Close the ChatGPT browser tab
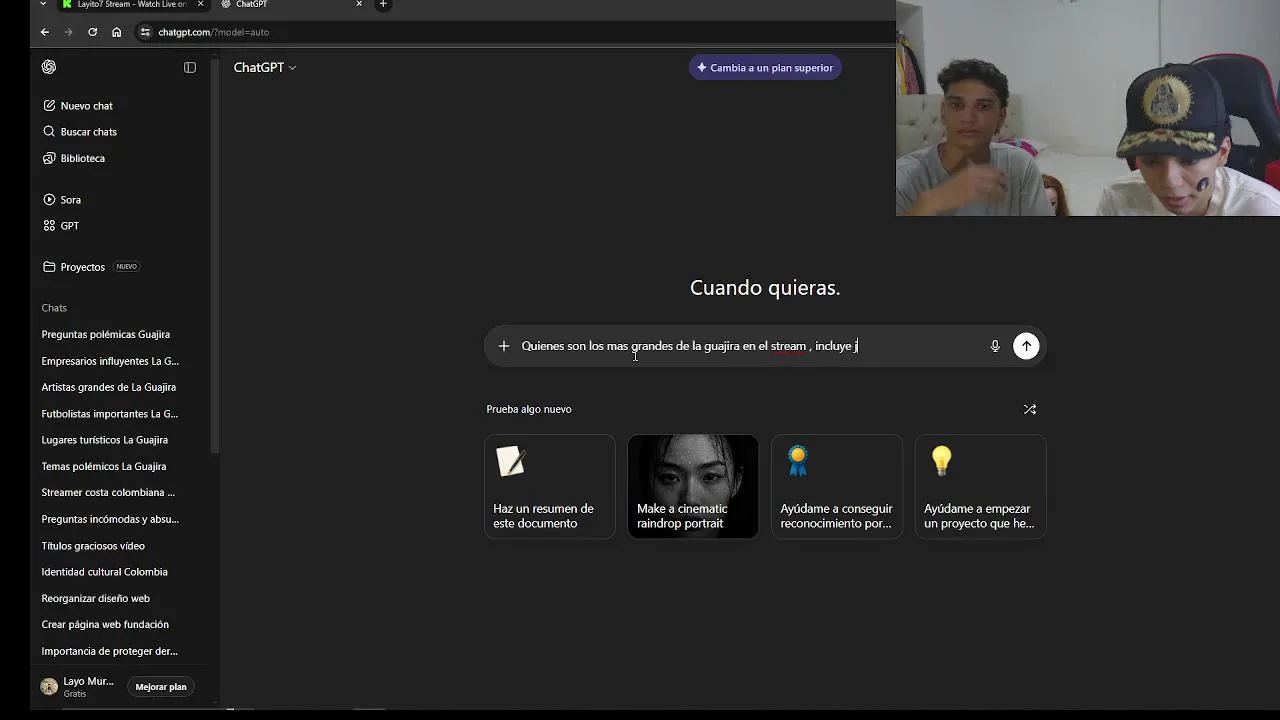 (359, 4)
